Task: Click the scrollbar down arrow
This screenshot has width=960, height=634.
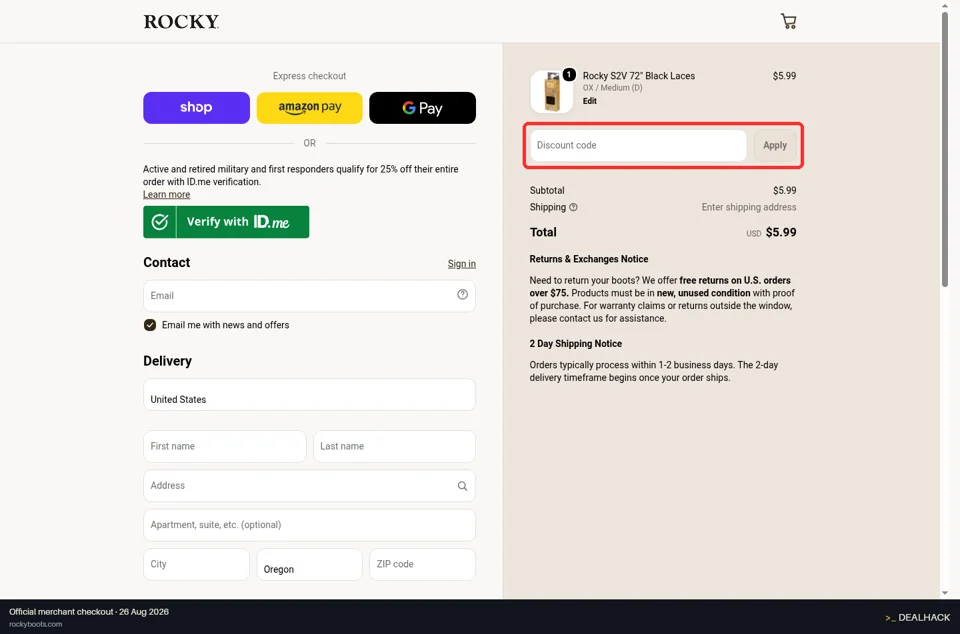Action: point(945,592)
